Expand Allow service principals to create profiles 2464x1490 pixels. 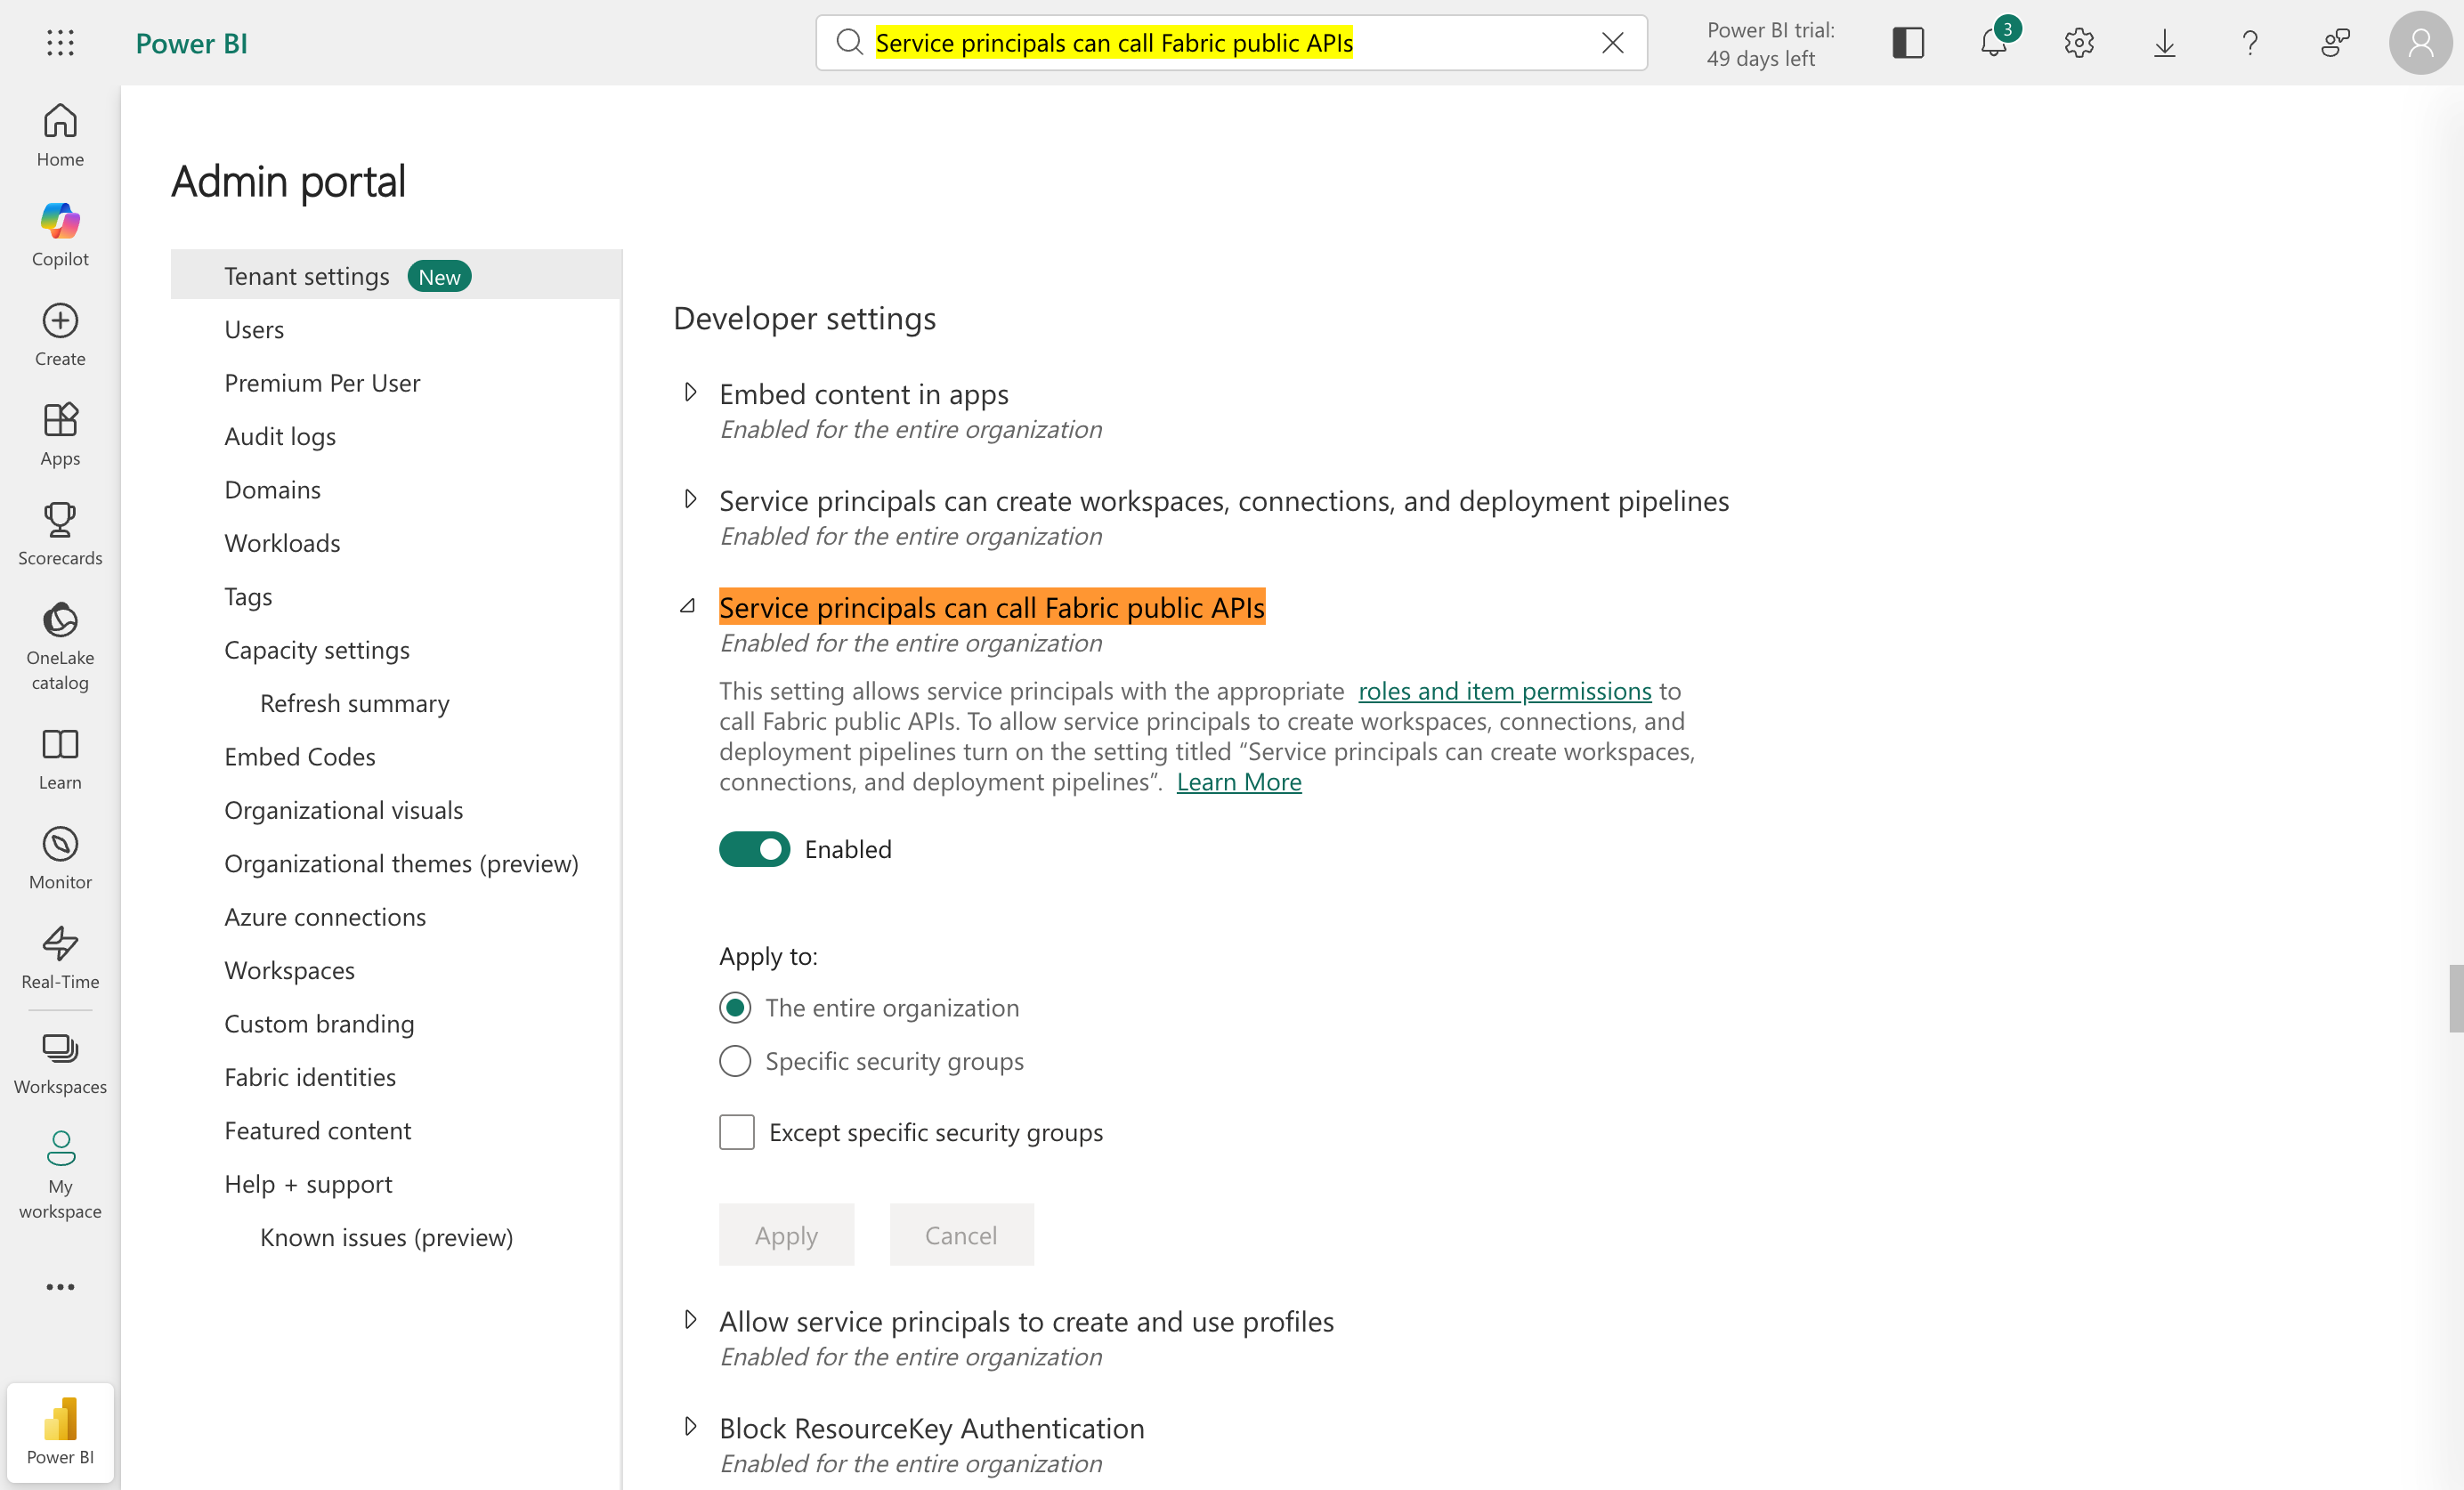click(690, 1320)
